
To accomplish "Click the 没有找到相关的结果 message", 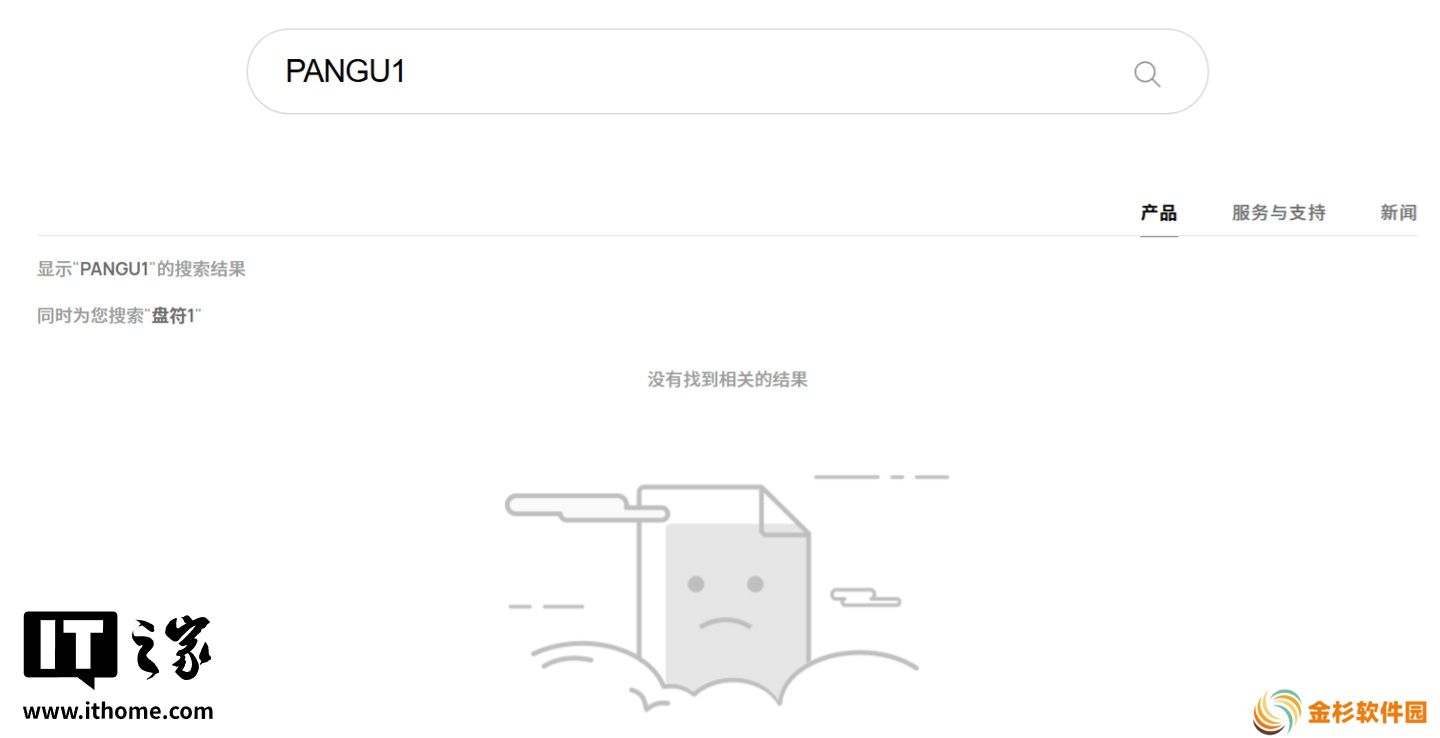I will 727,380.
